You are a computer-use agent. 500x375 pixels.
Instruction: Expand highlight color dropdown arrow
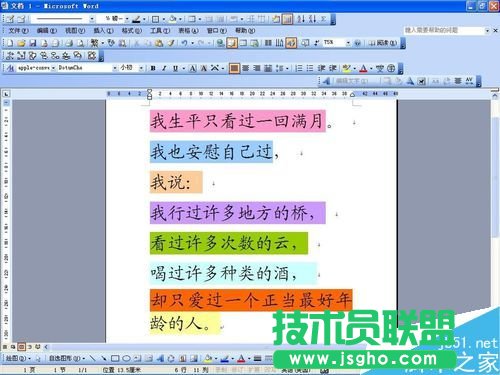(x=354, y=69)
